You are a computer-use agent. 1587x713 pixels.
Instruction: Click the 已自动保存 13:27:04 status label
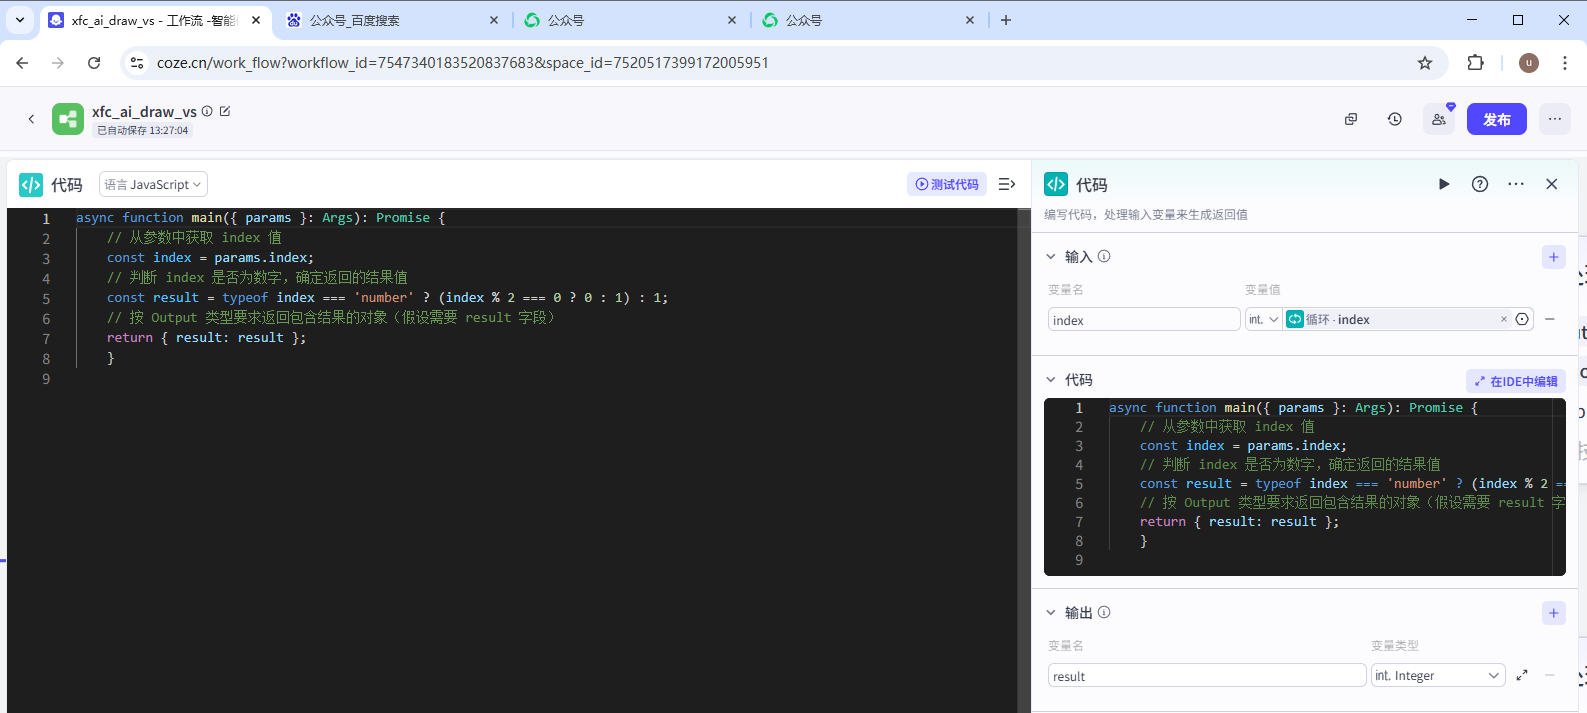(142, 130)
